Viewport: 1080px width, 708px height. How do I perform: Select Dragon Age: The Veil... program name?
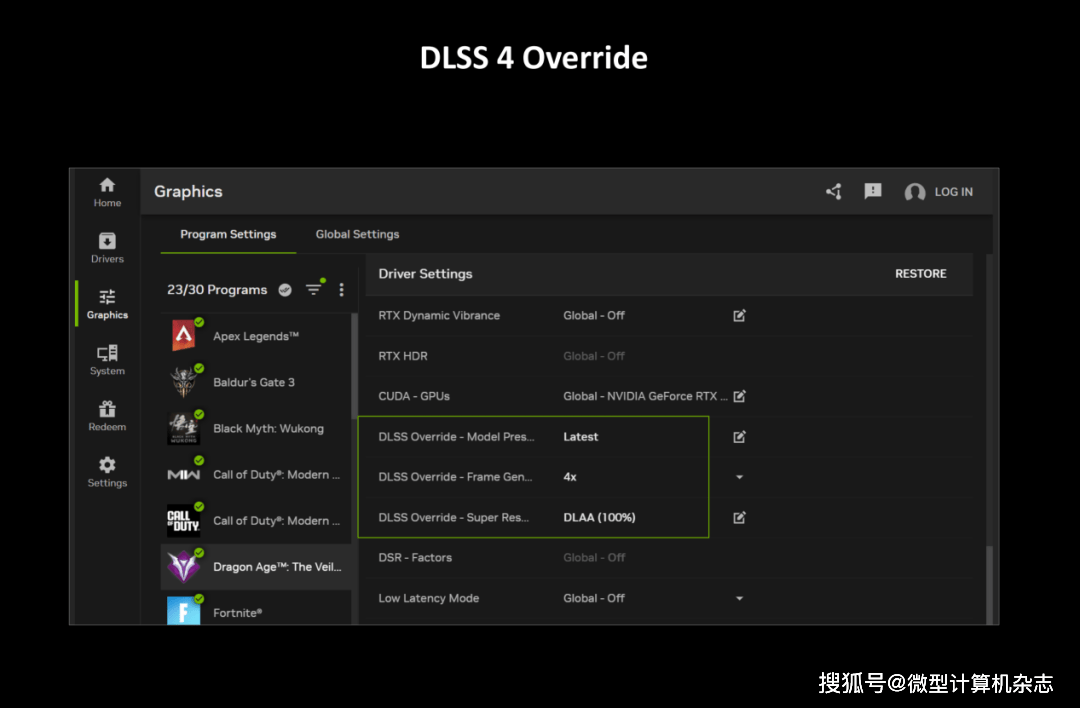(x=277, y=567)
